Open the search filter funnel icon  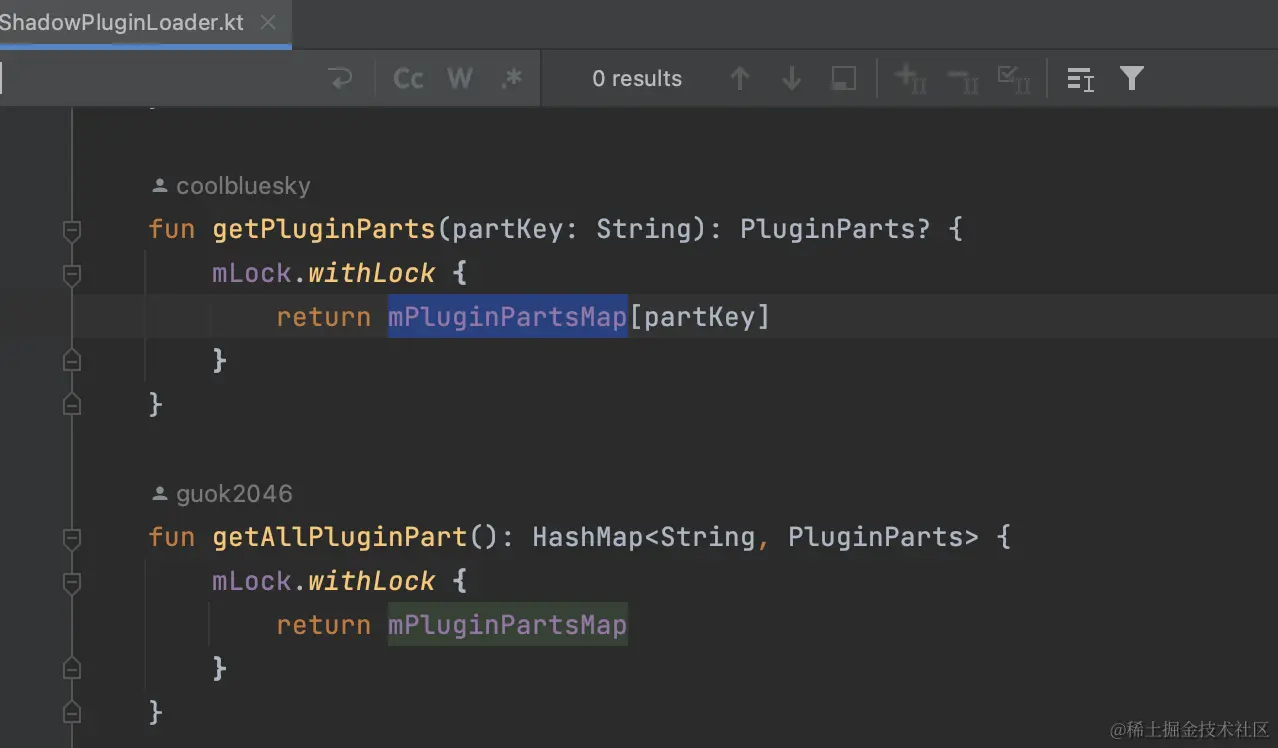click(1132, 79)
